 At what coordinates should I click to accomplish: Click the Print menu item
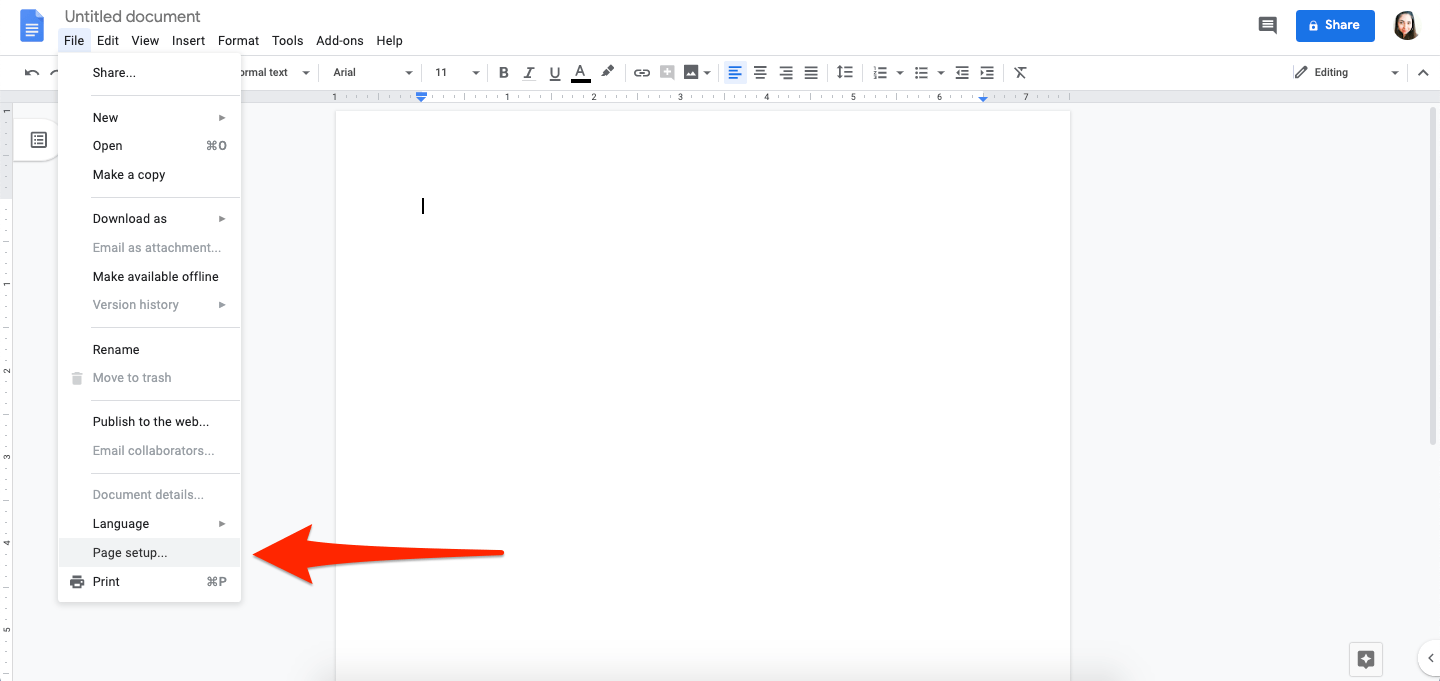(150, 582)
